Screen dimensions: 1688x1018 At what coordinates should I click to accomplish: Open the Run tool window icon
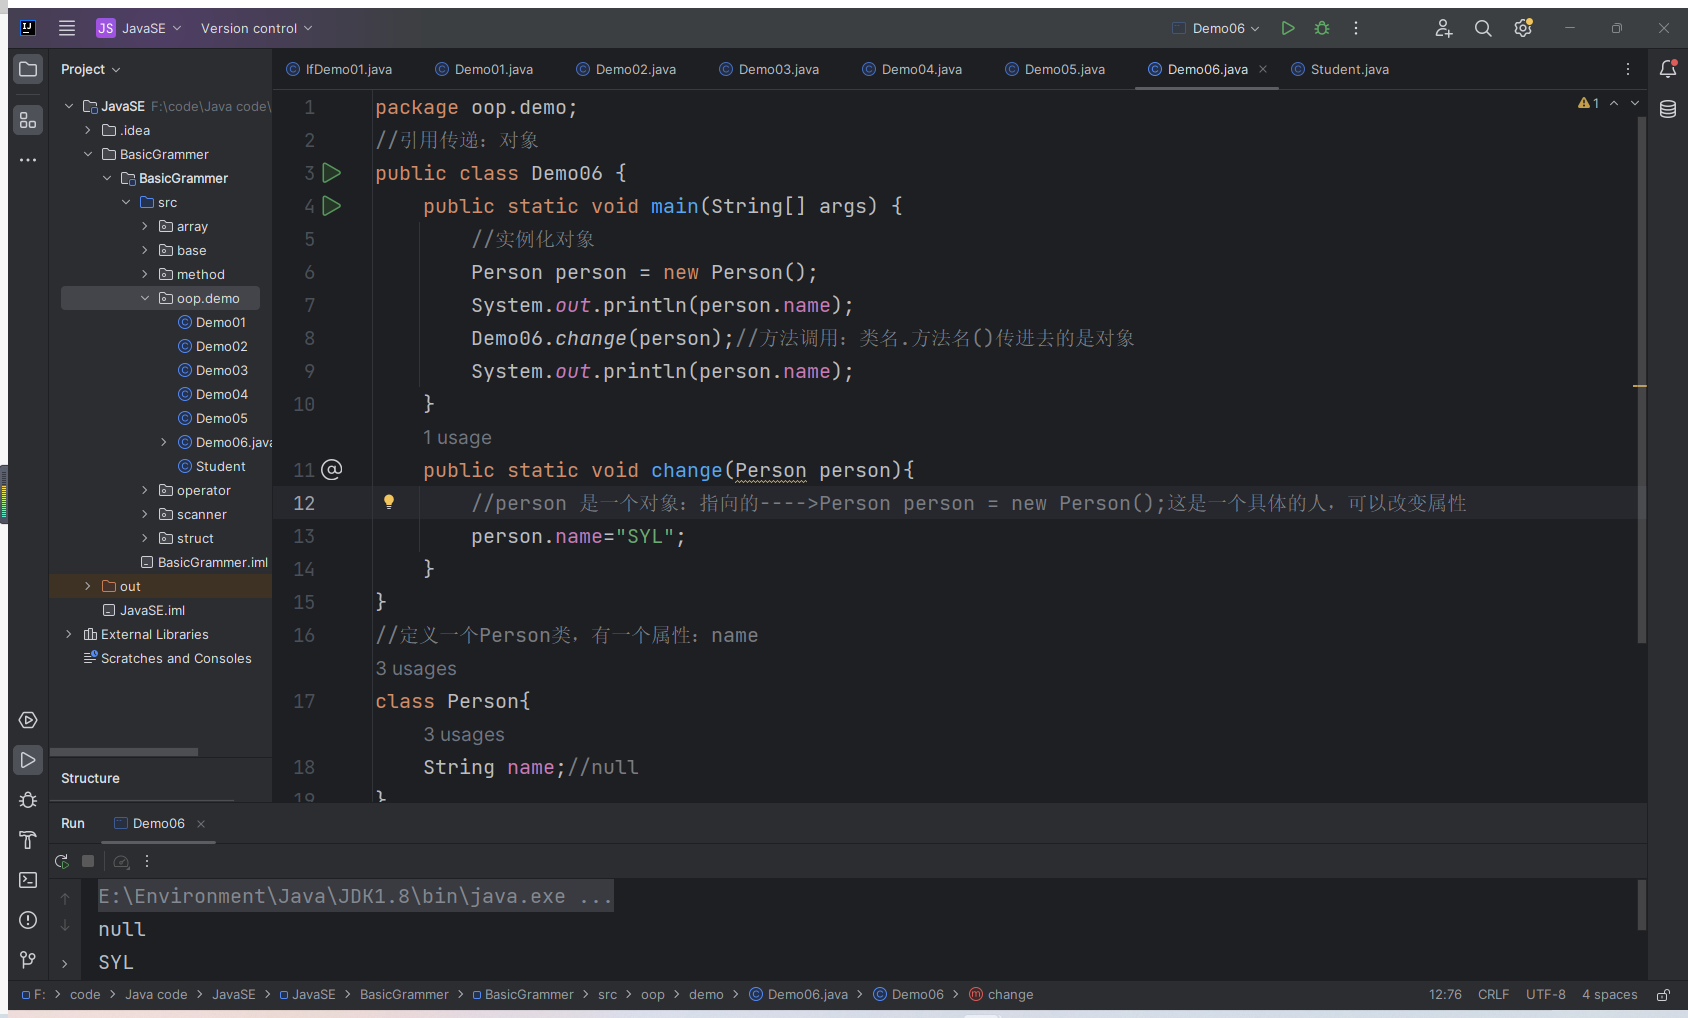(x=28, y=760)
